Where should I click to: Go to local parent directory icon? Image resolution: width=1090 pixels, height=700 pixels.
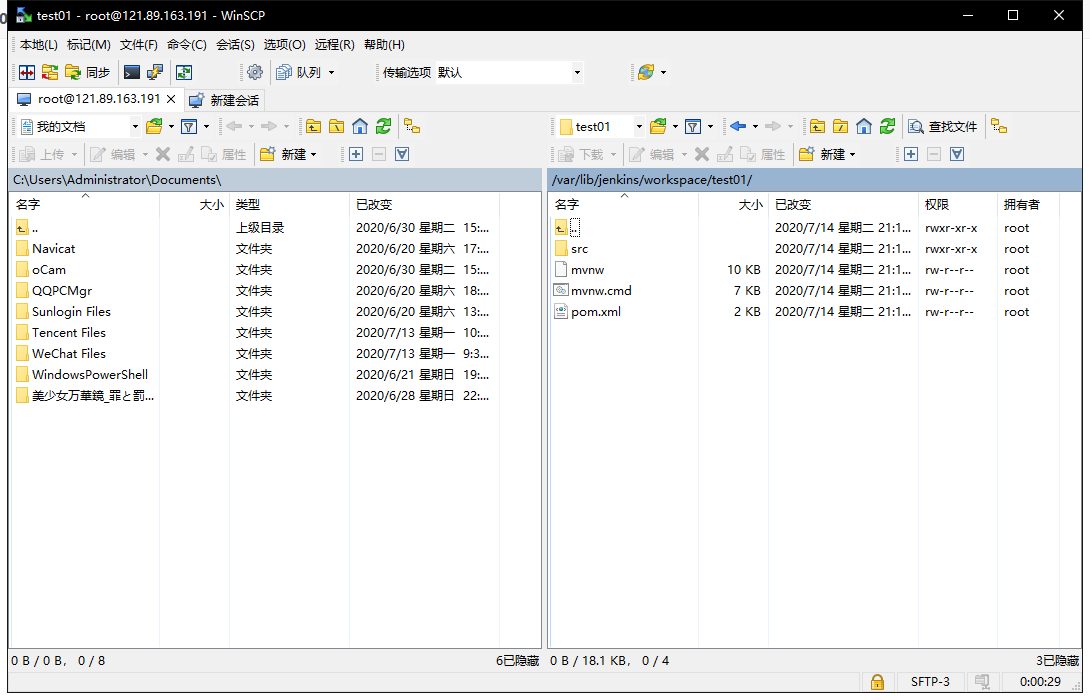pos(313,126)
